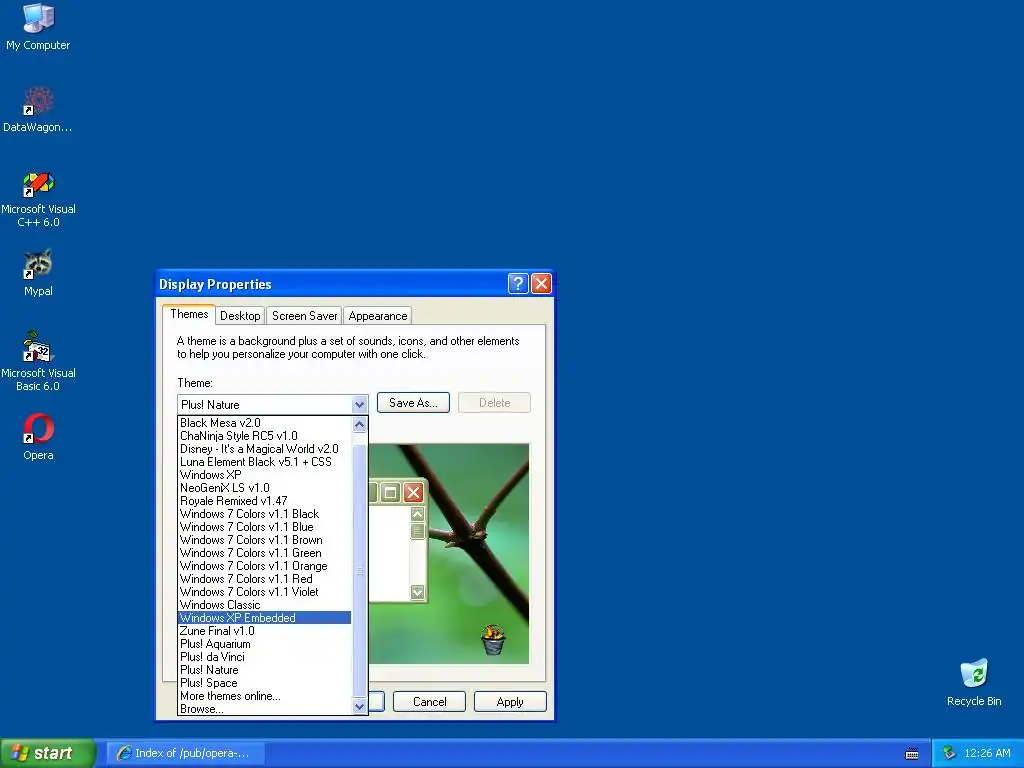
Task: Click the Display Properties help button
Action: (518, 283)
